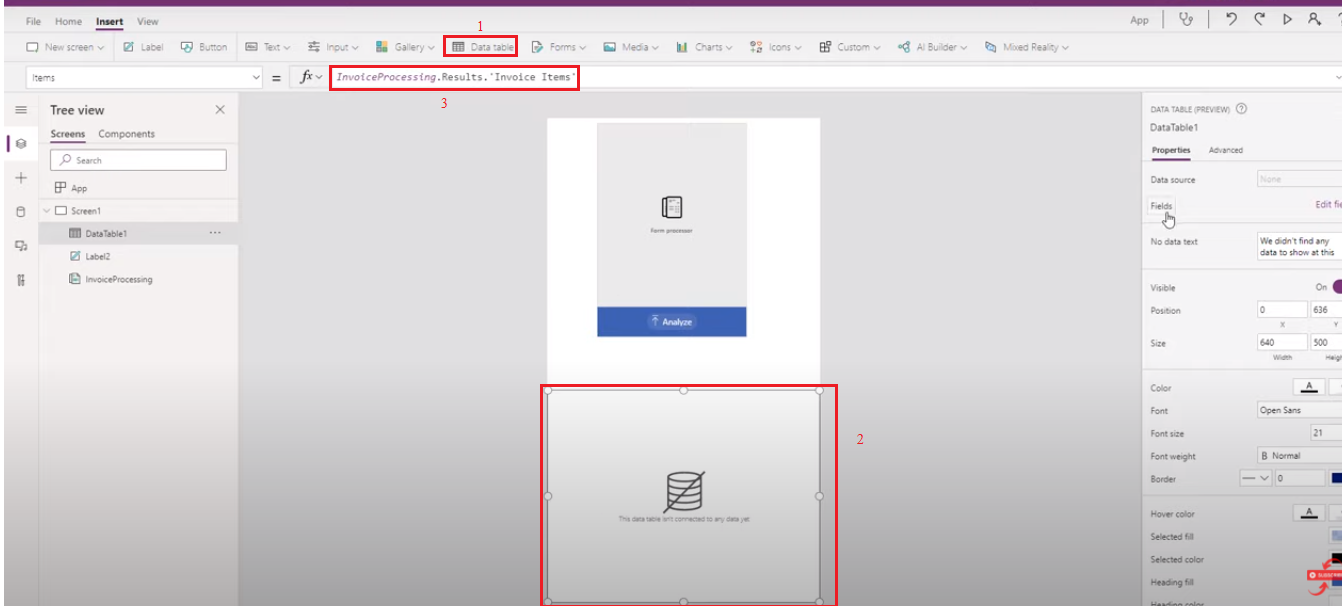Open the Data sources cylinder icon
Screen dimensions: 1342x606
[21, 211]
